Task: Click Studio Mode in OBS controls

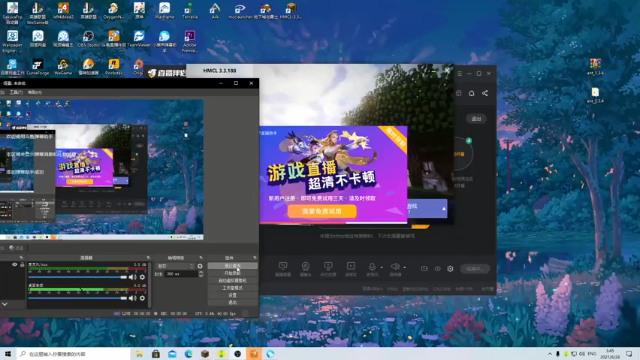Action: click(232, 288)
